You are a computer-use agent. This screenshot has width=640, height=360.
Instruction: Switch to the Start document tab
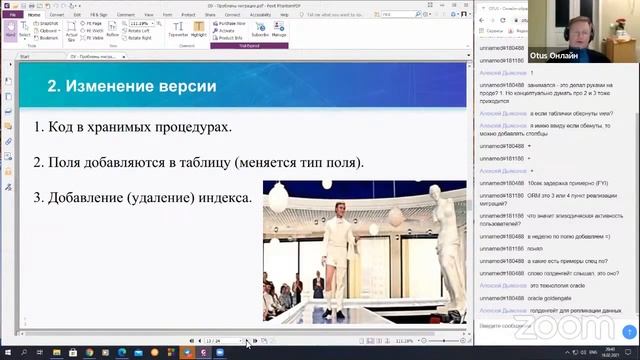25,56
